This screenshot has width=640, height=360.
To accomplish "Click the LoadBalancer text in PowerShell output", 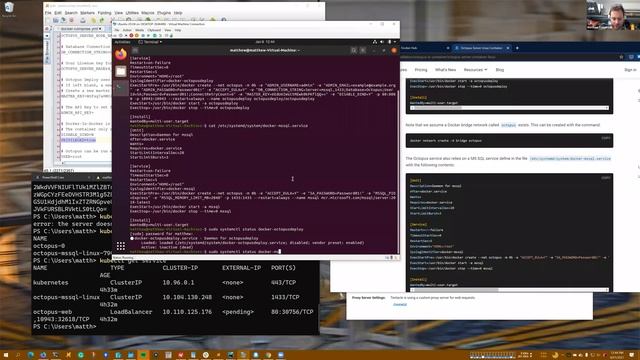I will (x=131, y=312).
